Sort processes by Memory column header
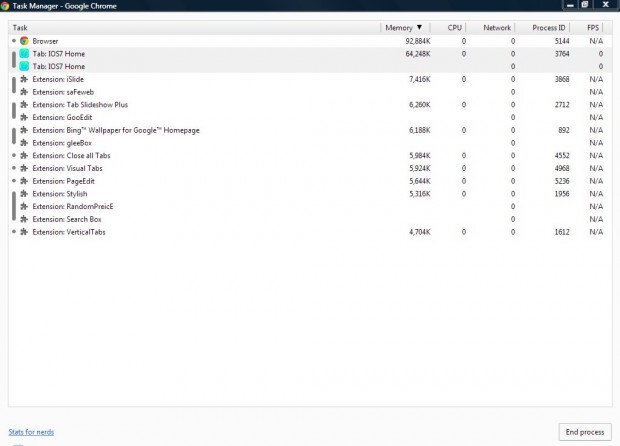The height and width of the screenshot is (446, 620). pos(405,28)
